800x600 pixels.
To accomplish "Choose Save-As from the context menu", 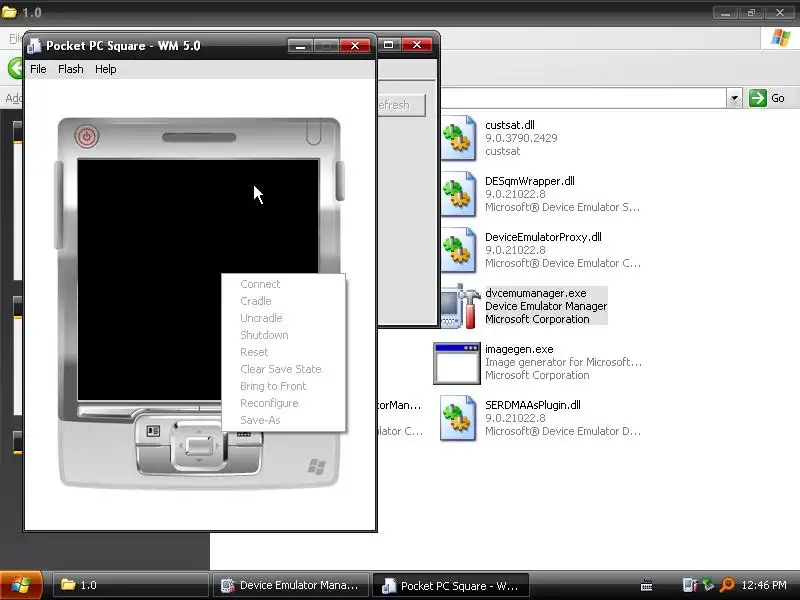I will (260, 420).
